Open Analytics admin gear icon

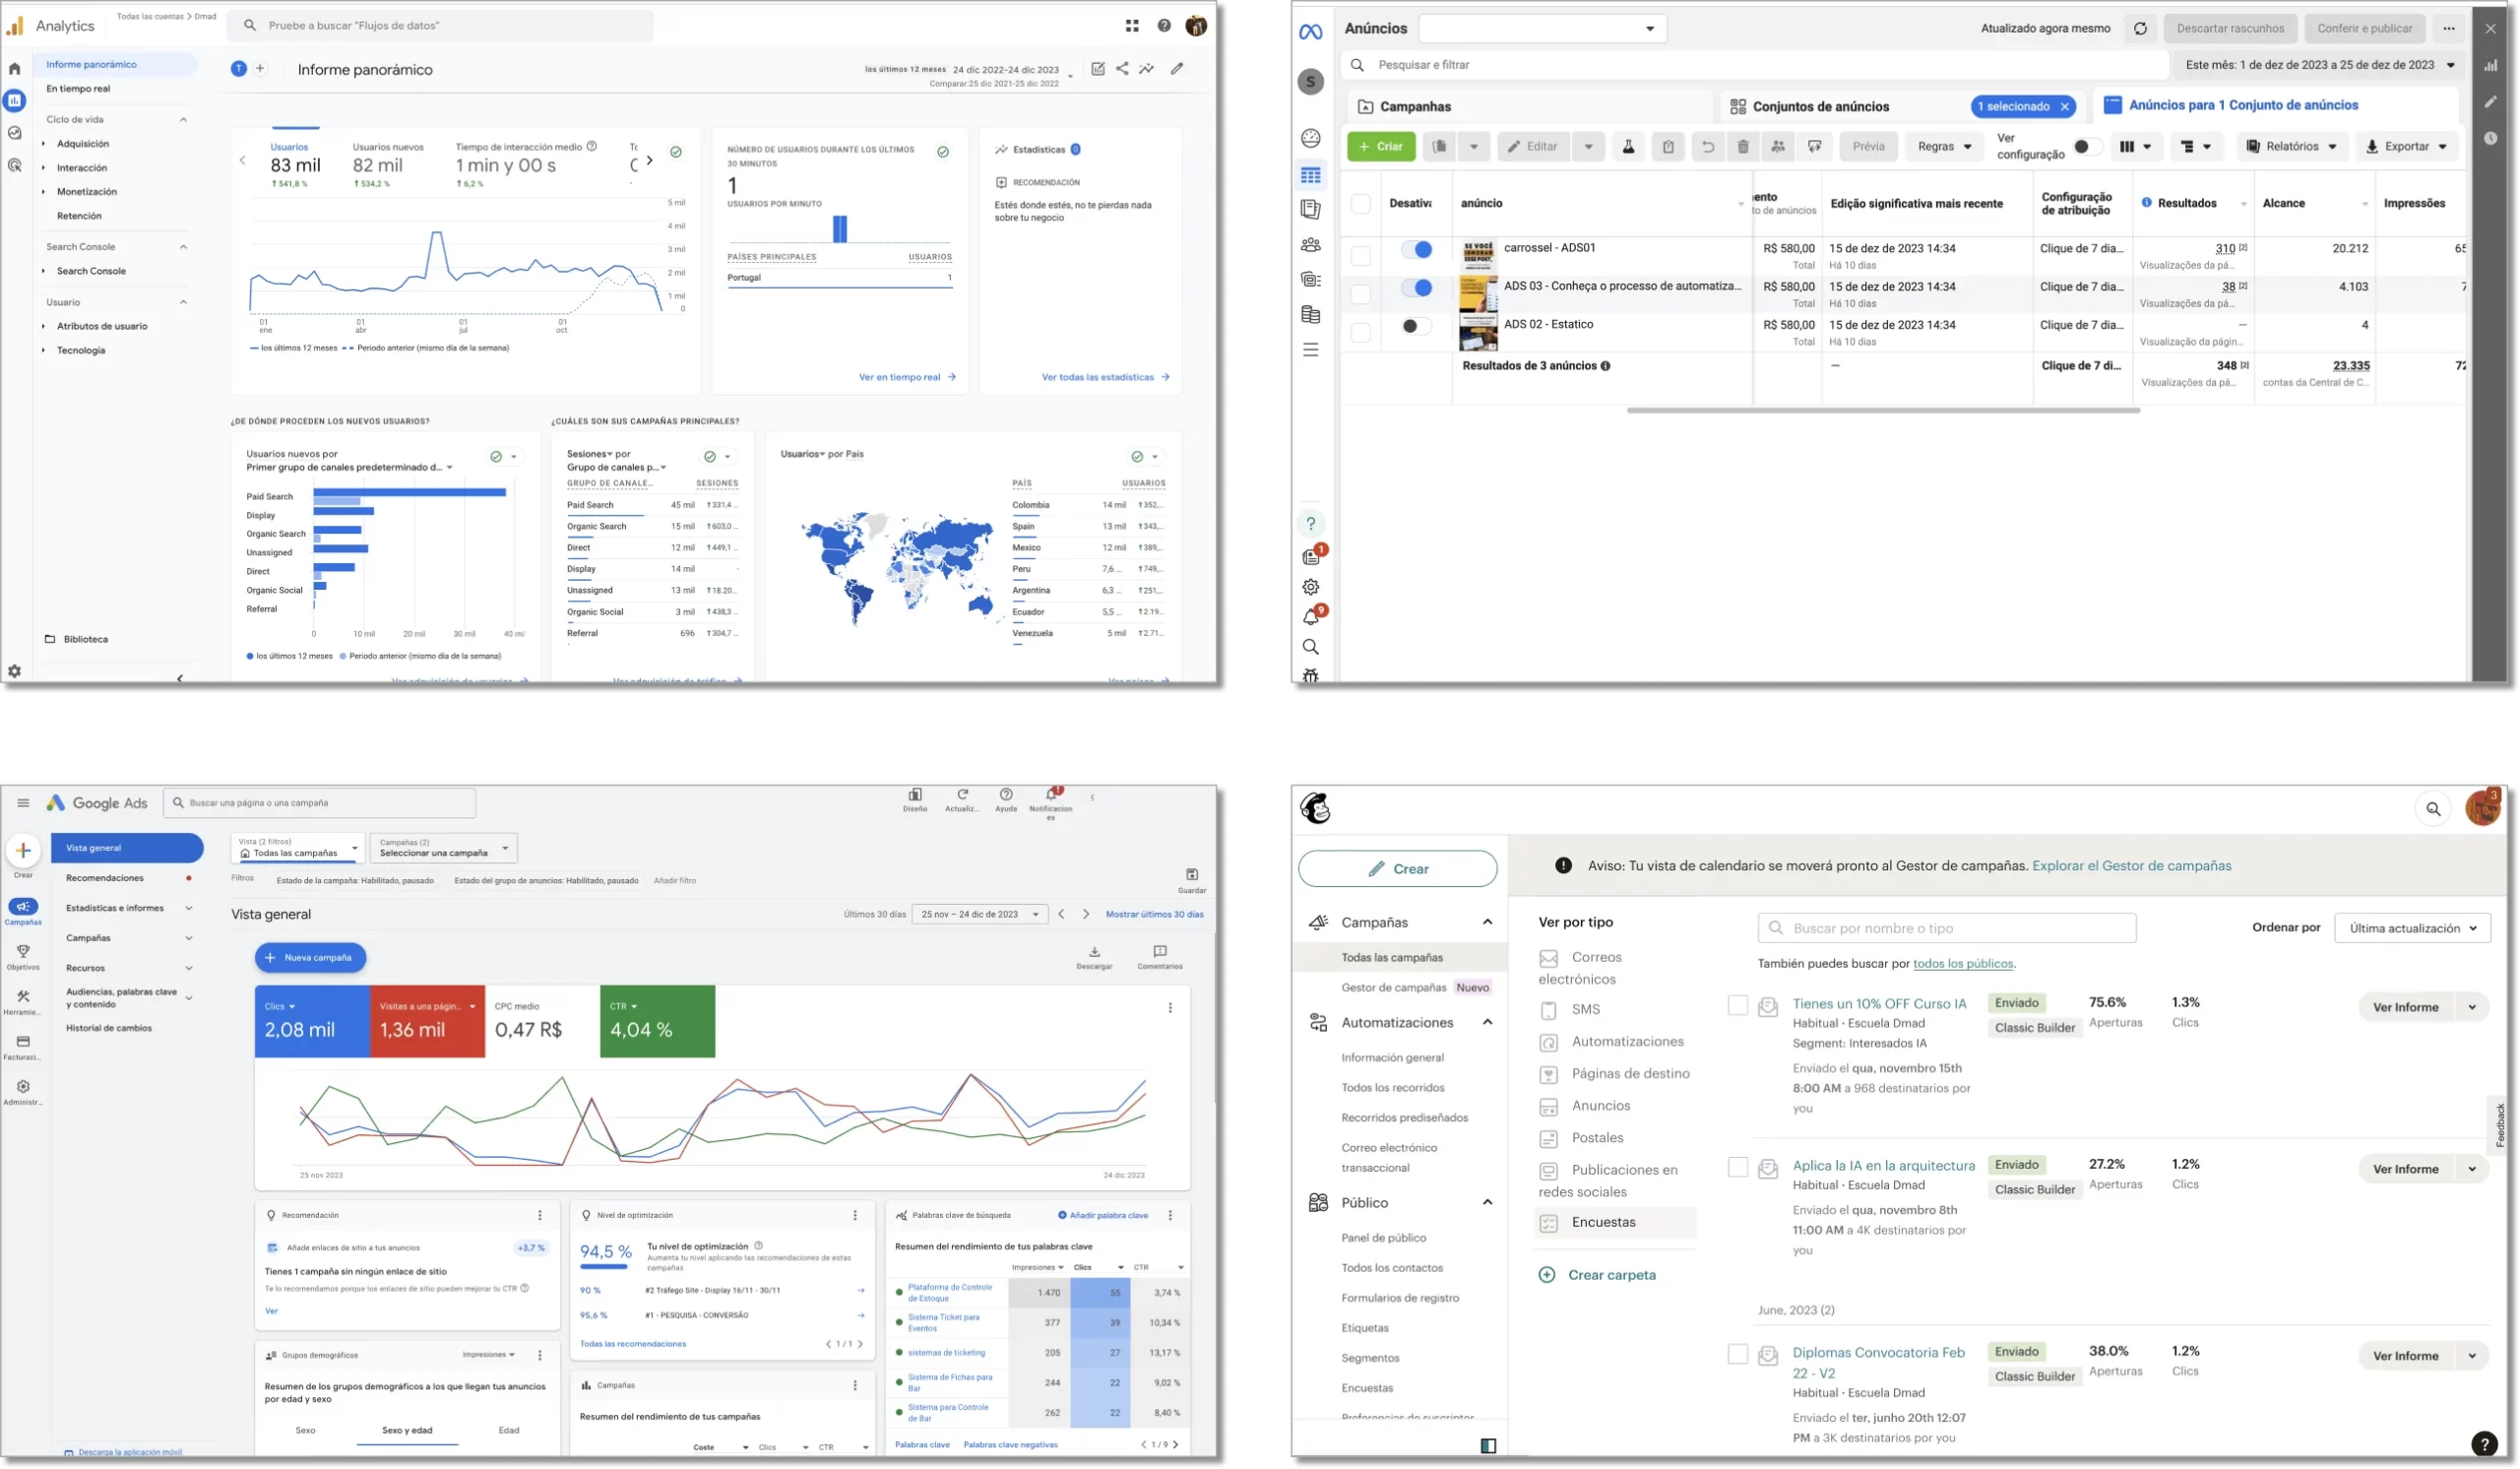tap(14, 671)
